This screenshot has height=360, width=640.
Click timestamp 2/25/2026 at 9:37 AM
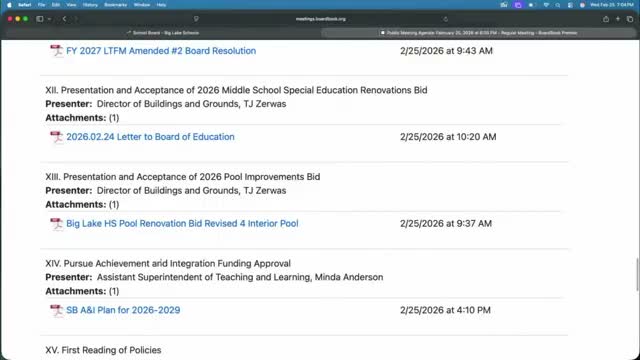pos(446,224)
